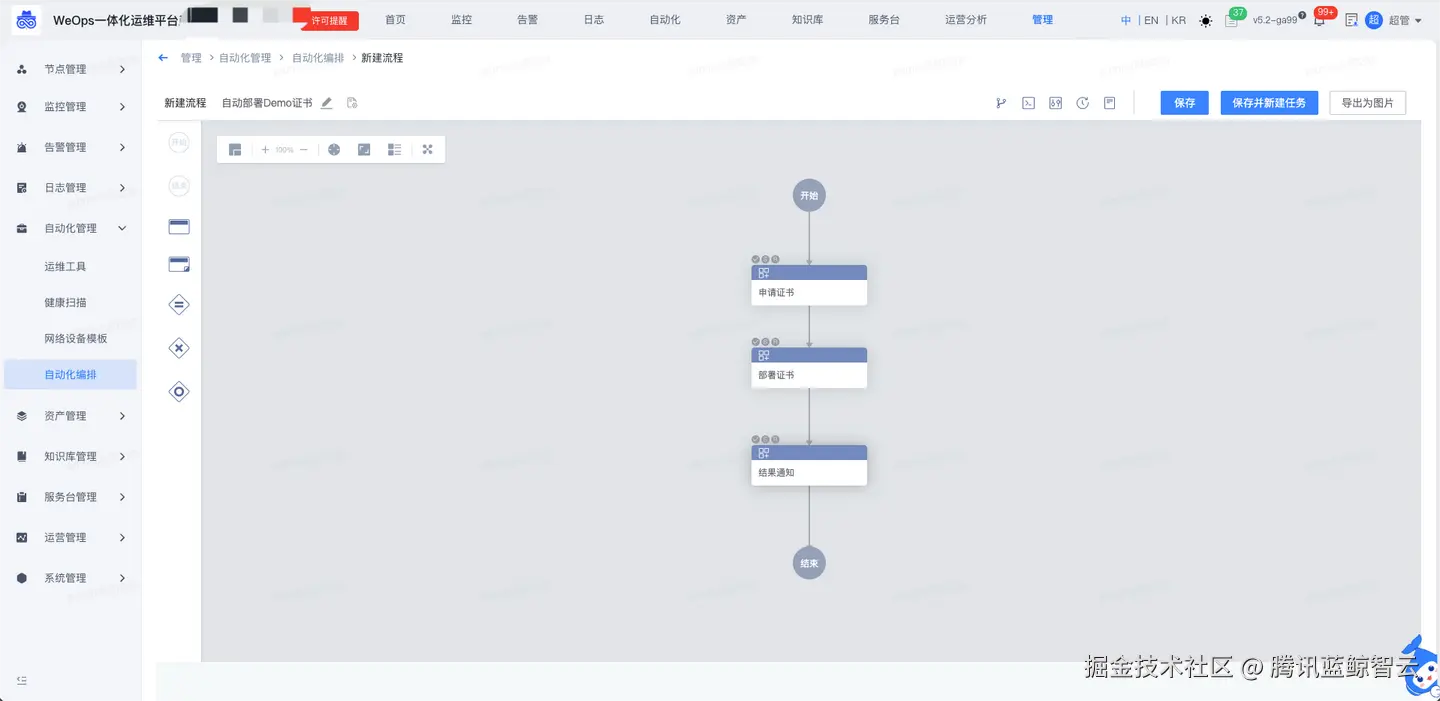Select the start event in the palette
This screenshot has height=701, width=1440.
tap(179, 143)
